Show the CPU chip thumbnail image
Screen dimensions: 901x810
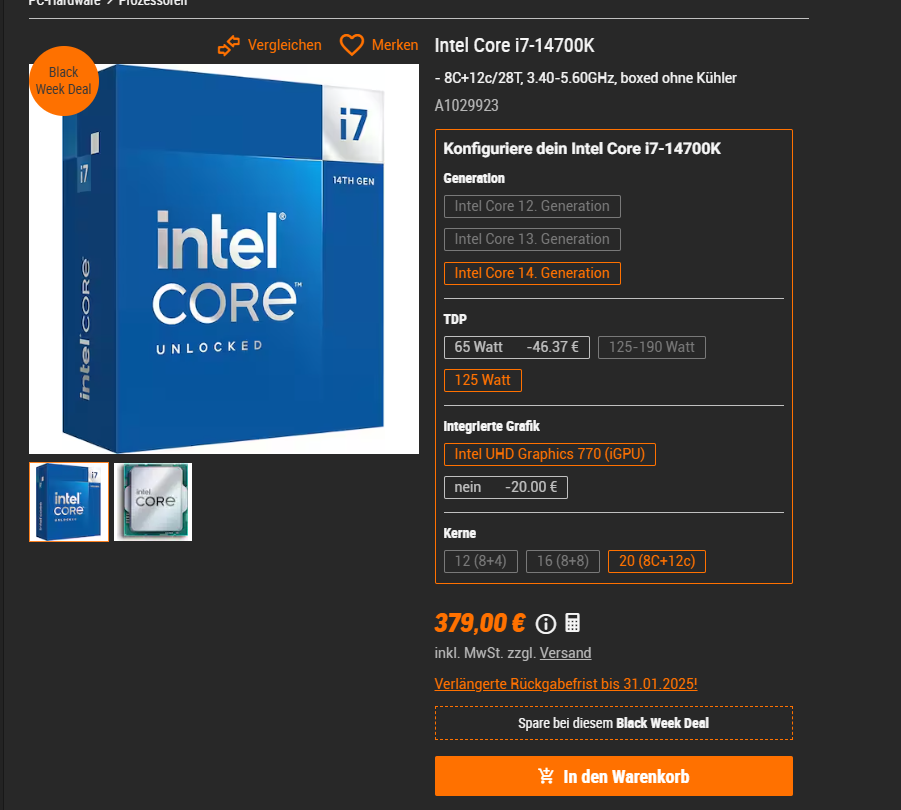pos(153,502)
